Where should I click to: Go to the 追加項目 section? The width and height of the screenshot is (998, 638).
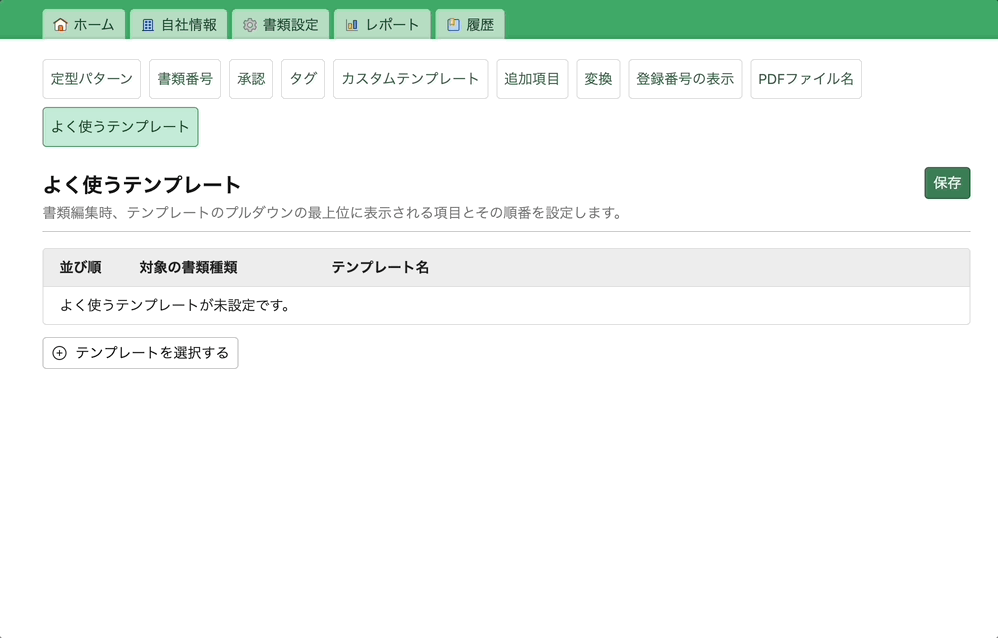pos(532,79)
